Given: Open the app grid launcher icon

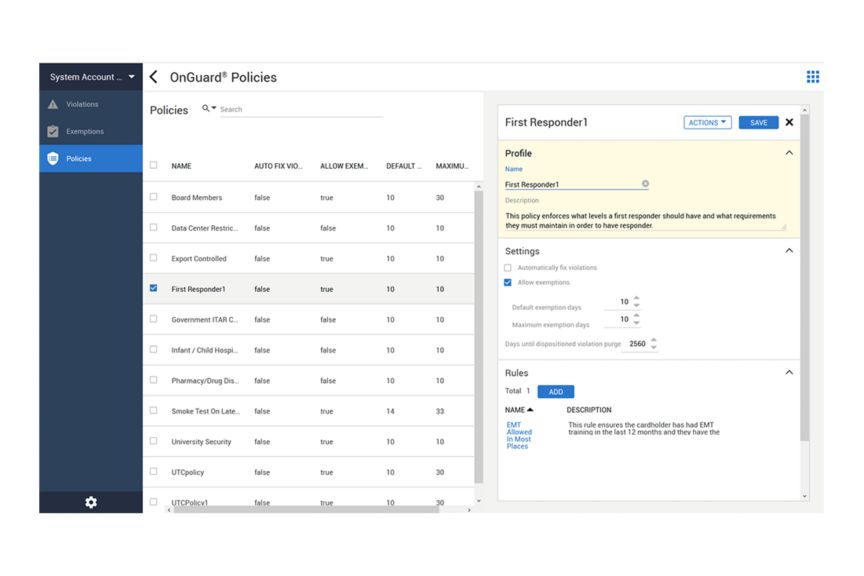Looking at the screenshot, I should click(812, 77).
